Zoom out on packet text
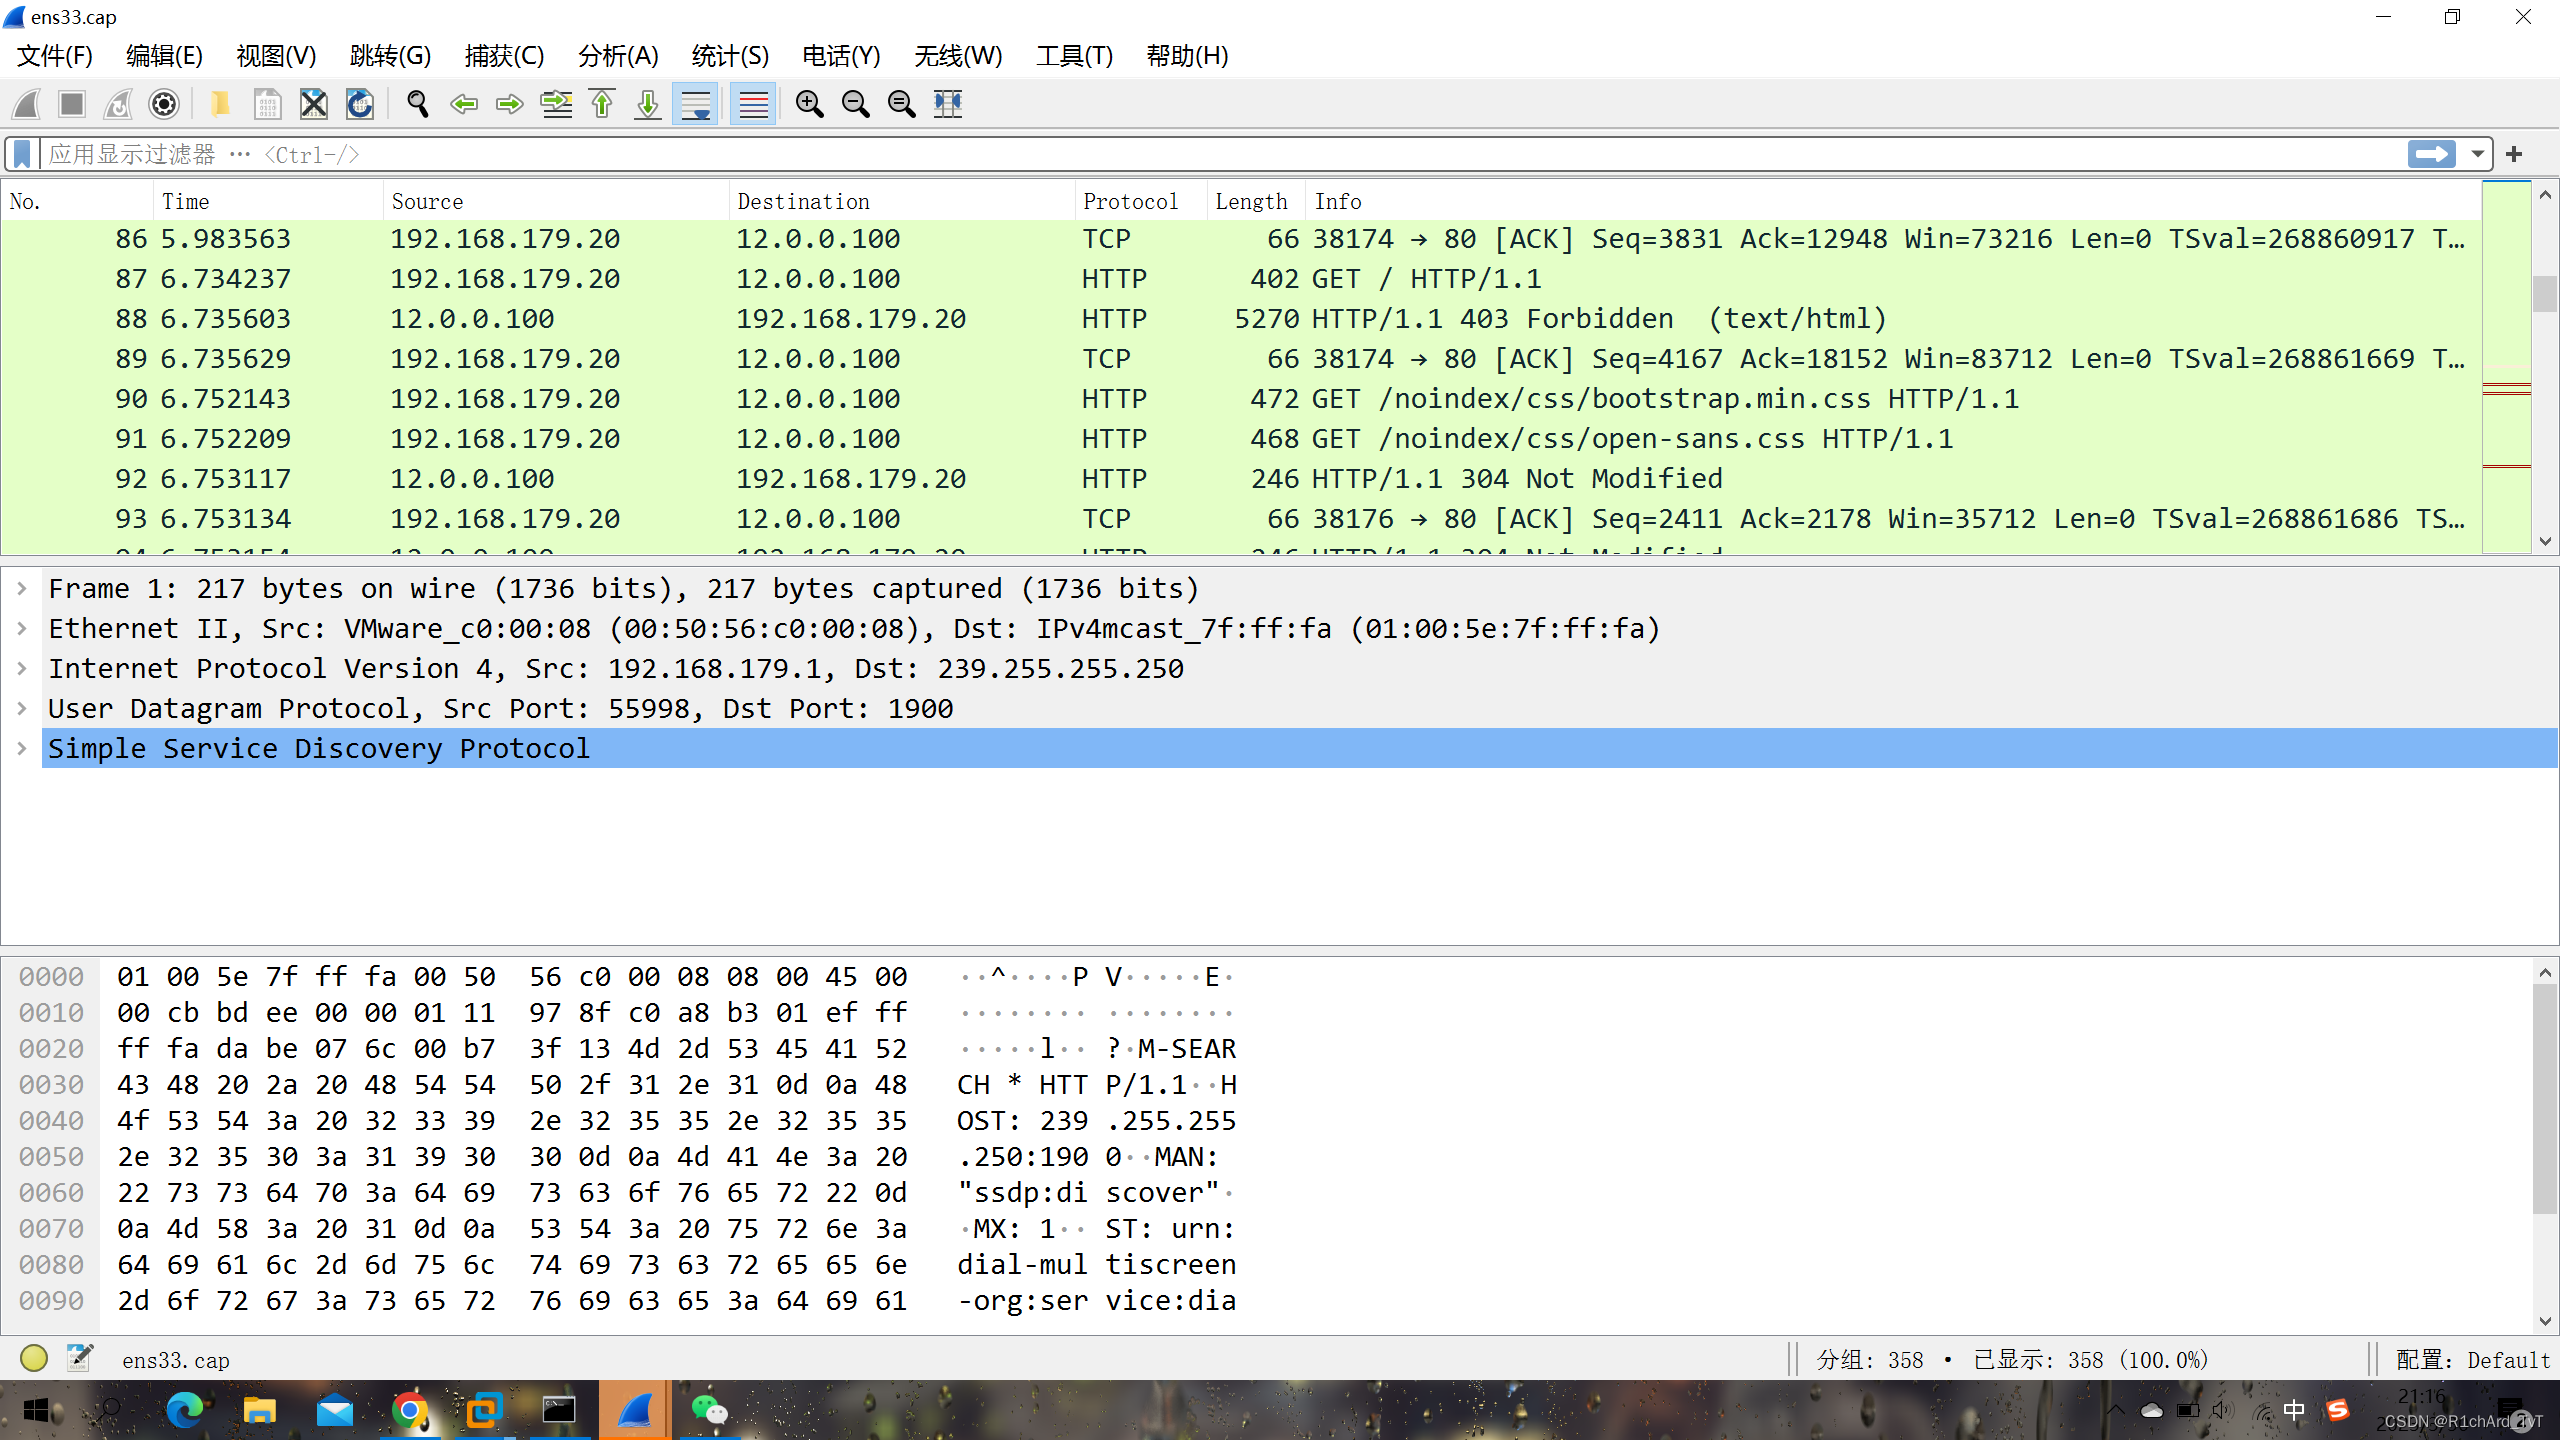The height and width of the screenshot is (1440, 2560). pos(855,104)
